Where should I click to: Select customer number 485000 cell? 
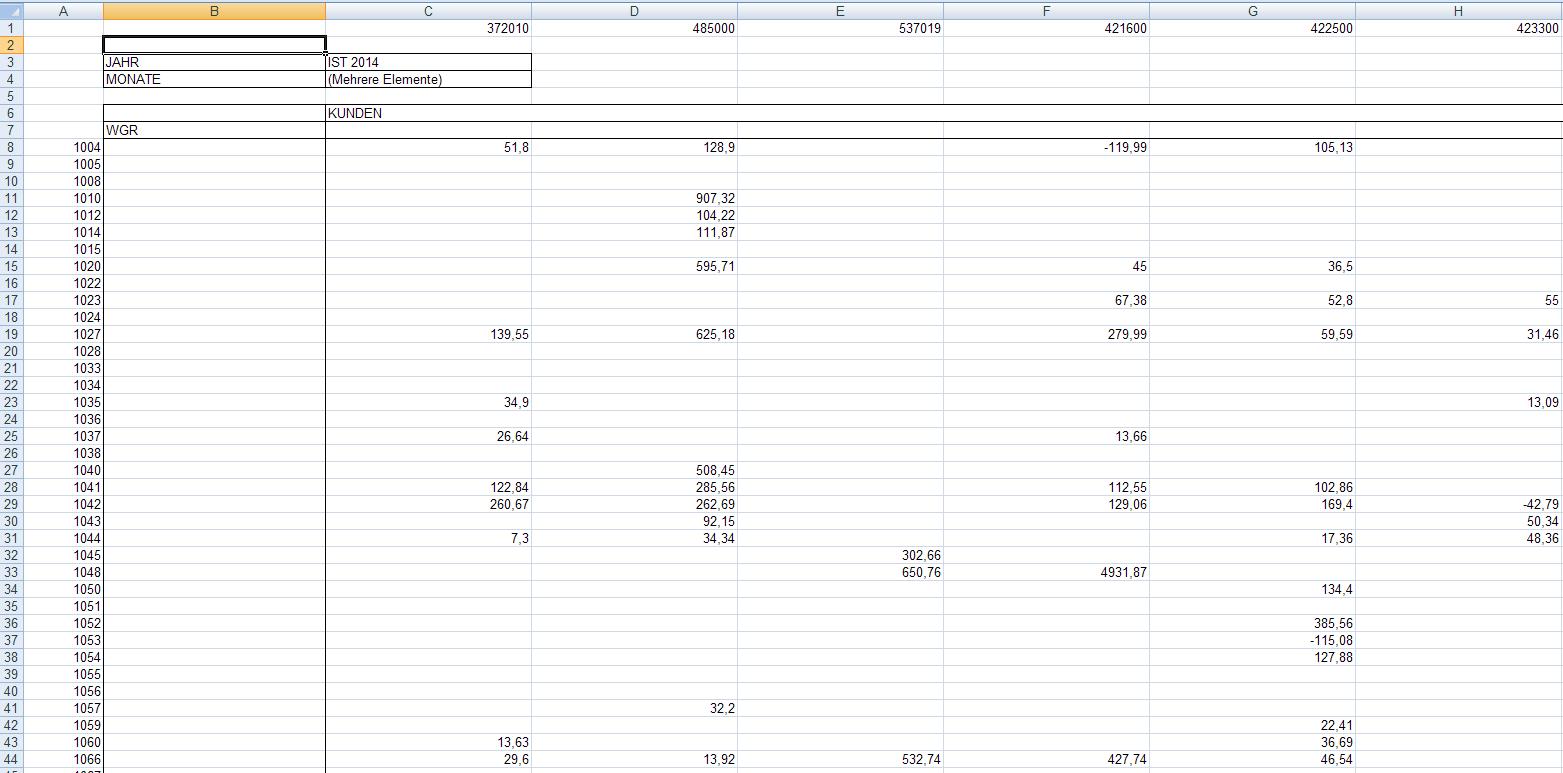coord(634,28)
